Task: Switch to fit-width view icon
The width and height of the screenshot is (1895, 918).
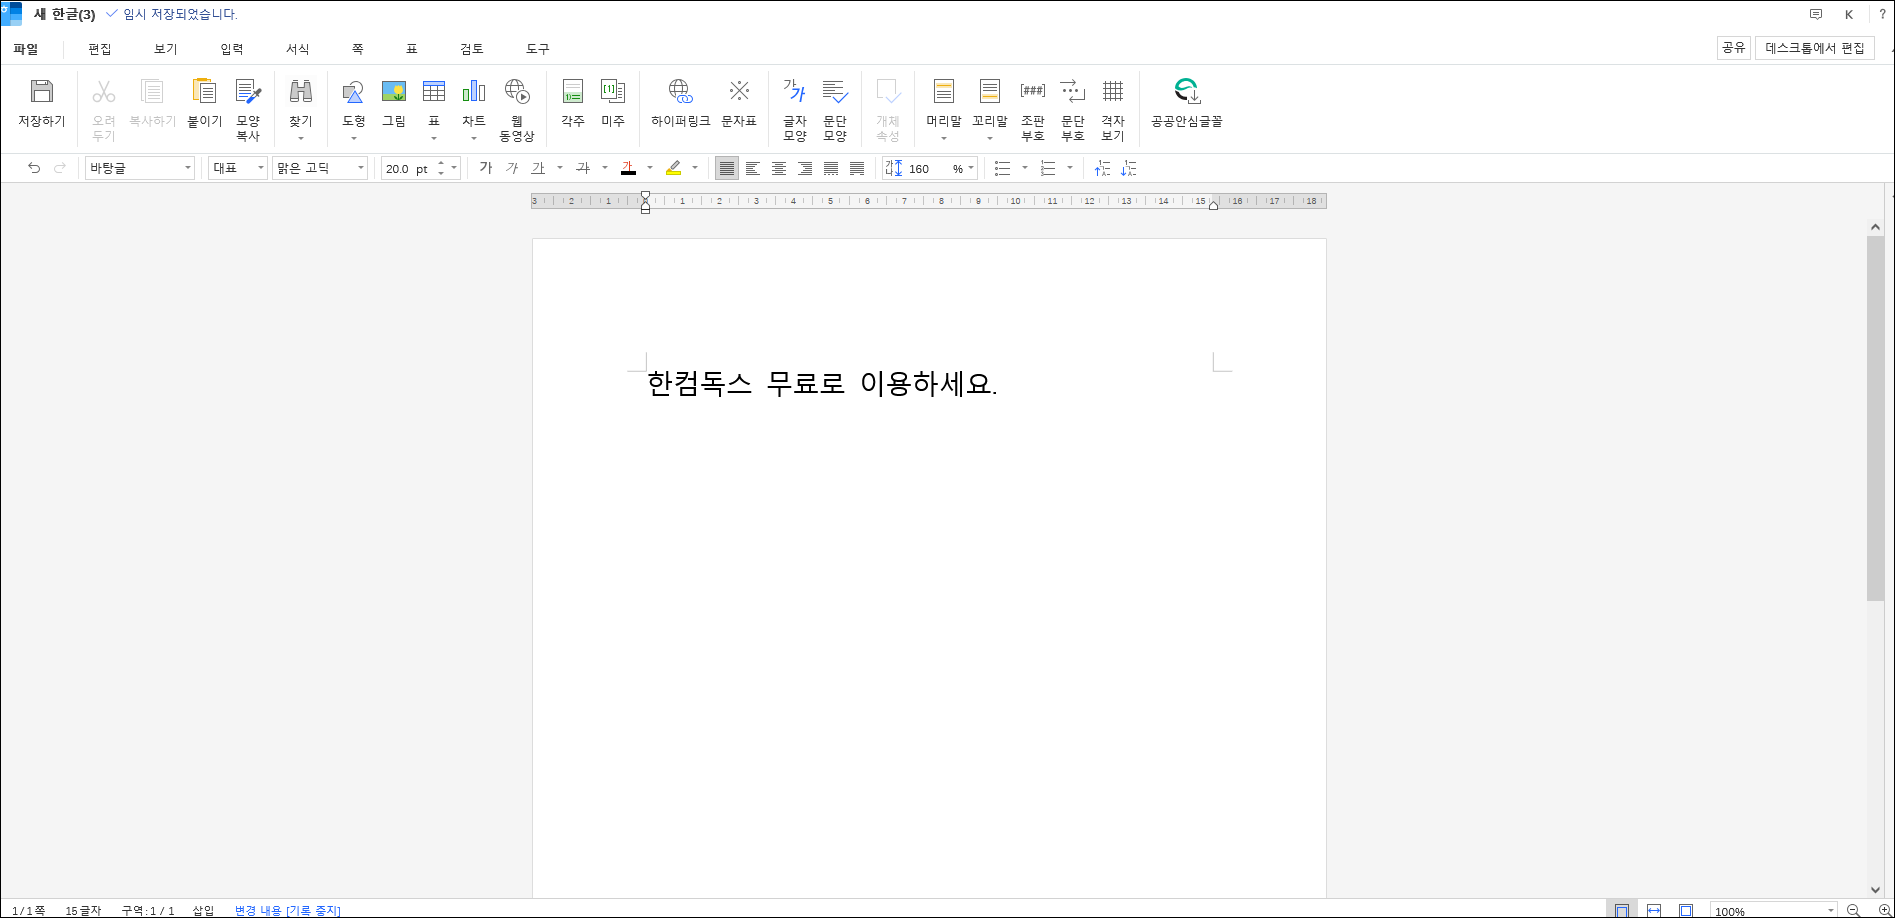Action: tap(1654, 910)
